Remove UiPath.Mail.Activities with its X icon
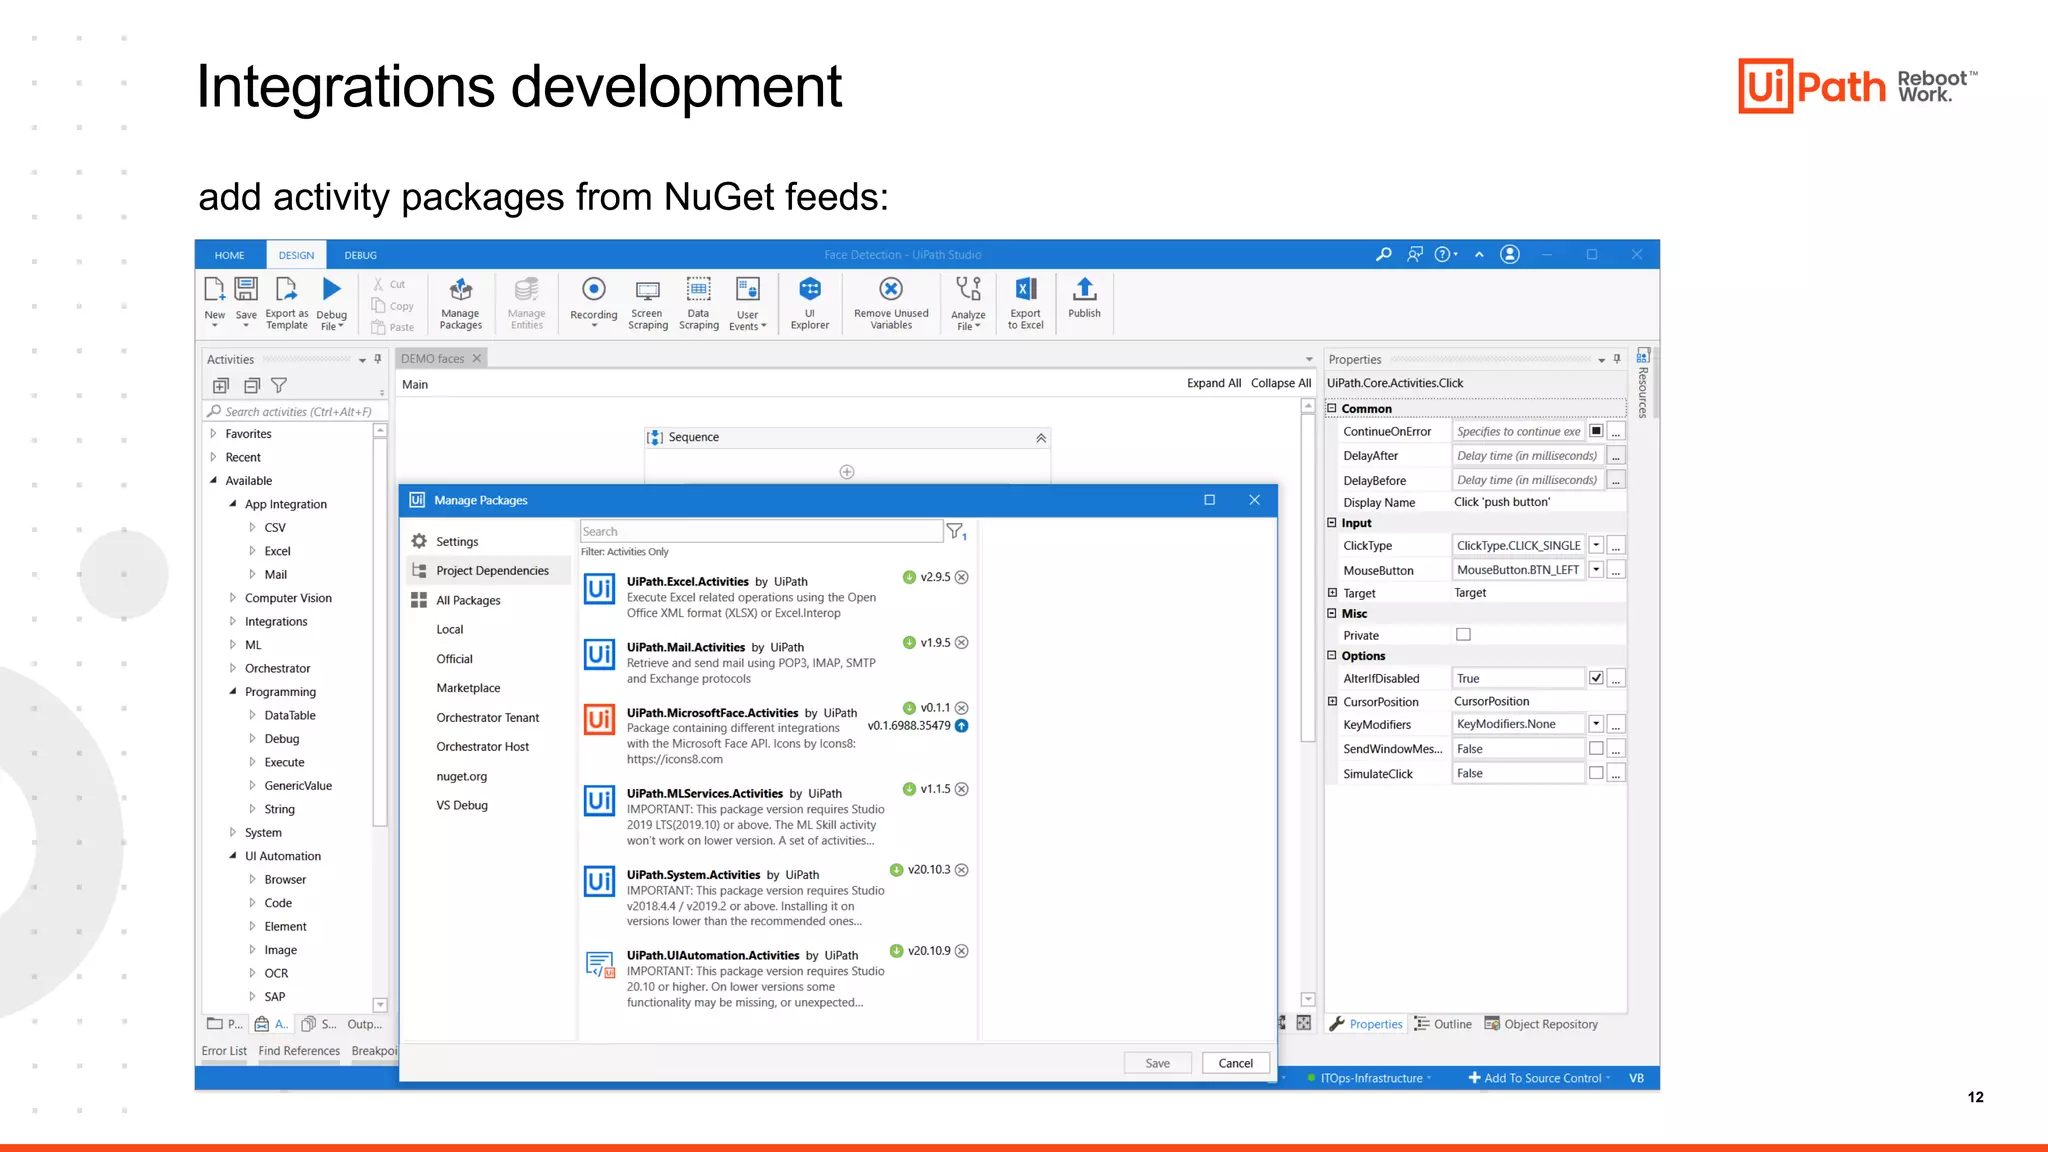Viewport: 2048px width, 1152px height. point(961,643)
